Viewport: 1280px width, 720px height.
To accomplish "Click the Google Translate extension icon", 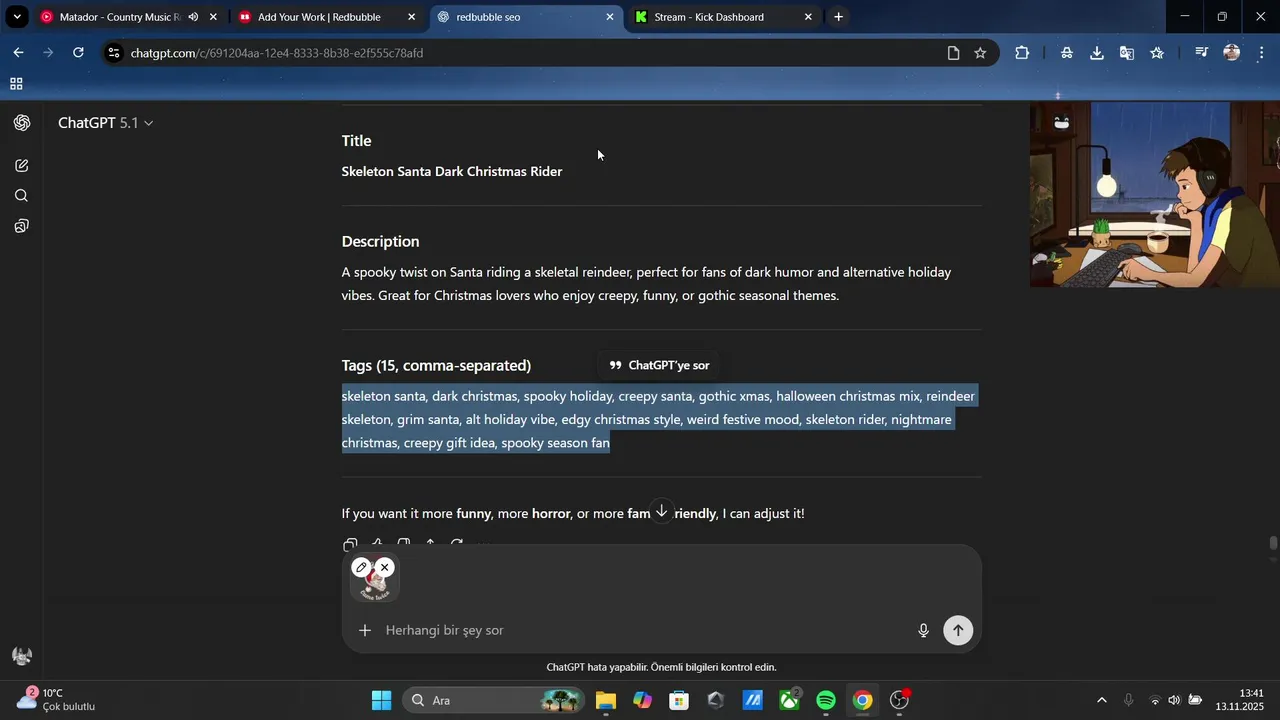I will (x=1127, y=53).
